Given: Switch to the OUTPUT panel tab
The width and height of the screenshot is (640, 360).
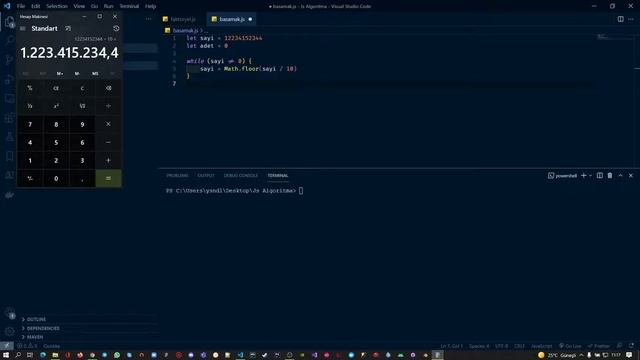Looking at the screenshot, I should [206, 176].
